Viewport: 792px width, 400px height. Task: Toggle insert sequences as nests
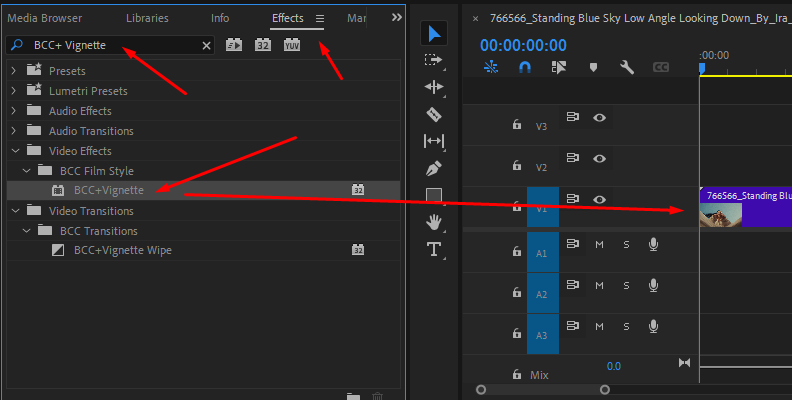[490, 67]
